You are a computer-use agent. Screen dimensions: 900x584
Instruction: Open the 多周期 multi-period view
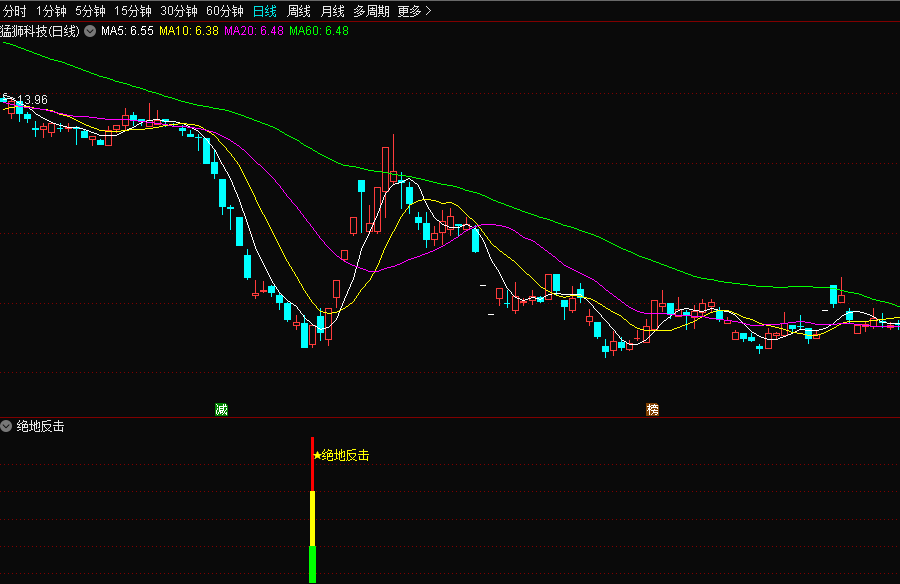click(x=371, y=11)
